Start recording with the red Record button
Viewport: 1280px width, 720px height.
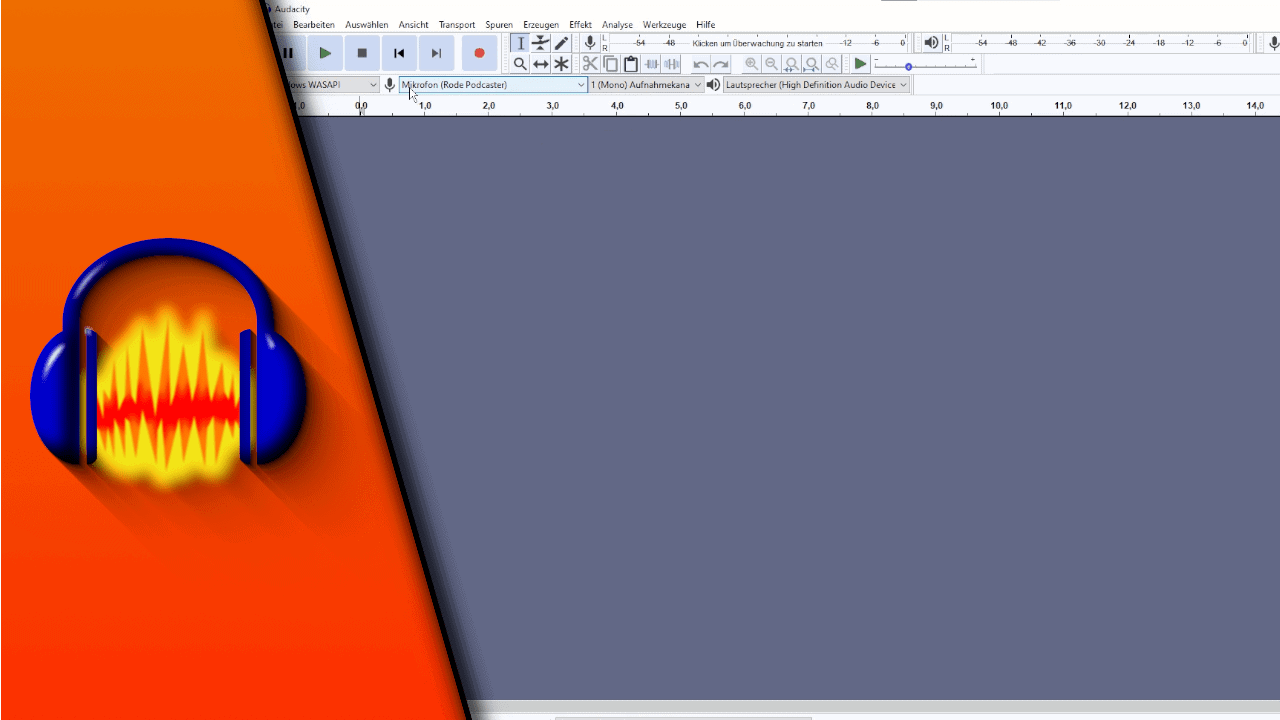(x=479, y=53)
